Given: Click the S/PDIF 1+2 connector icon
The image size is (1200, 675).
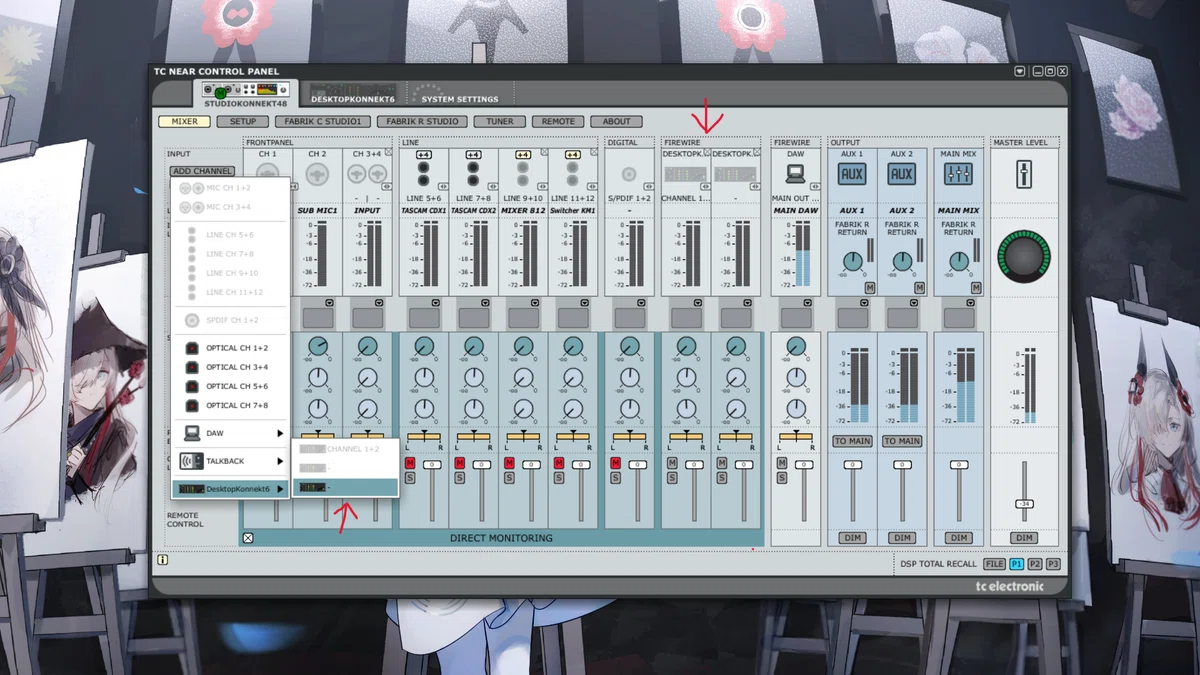Looking at the screenshot, I should 629,174.
